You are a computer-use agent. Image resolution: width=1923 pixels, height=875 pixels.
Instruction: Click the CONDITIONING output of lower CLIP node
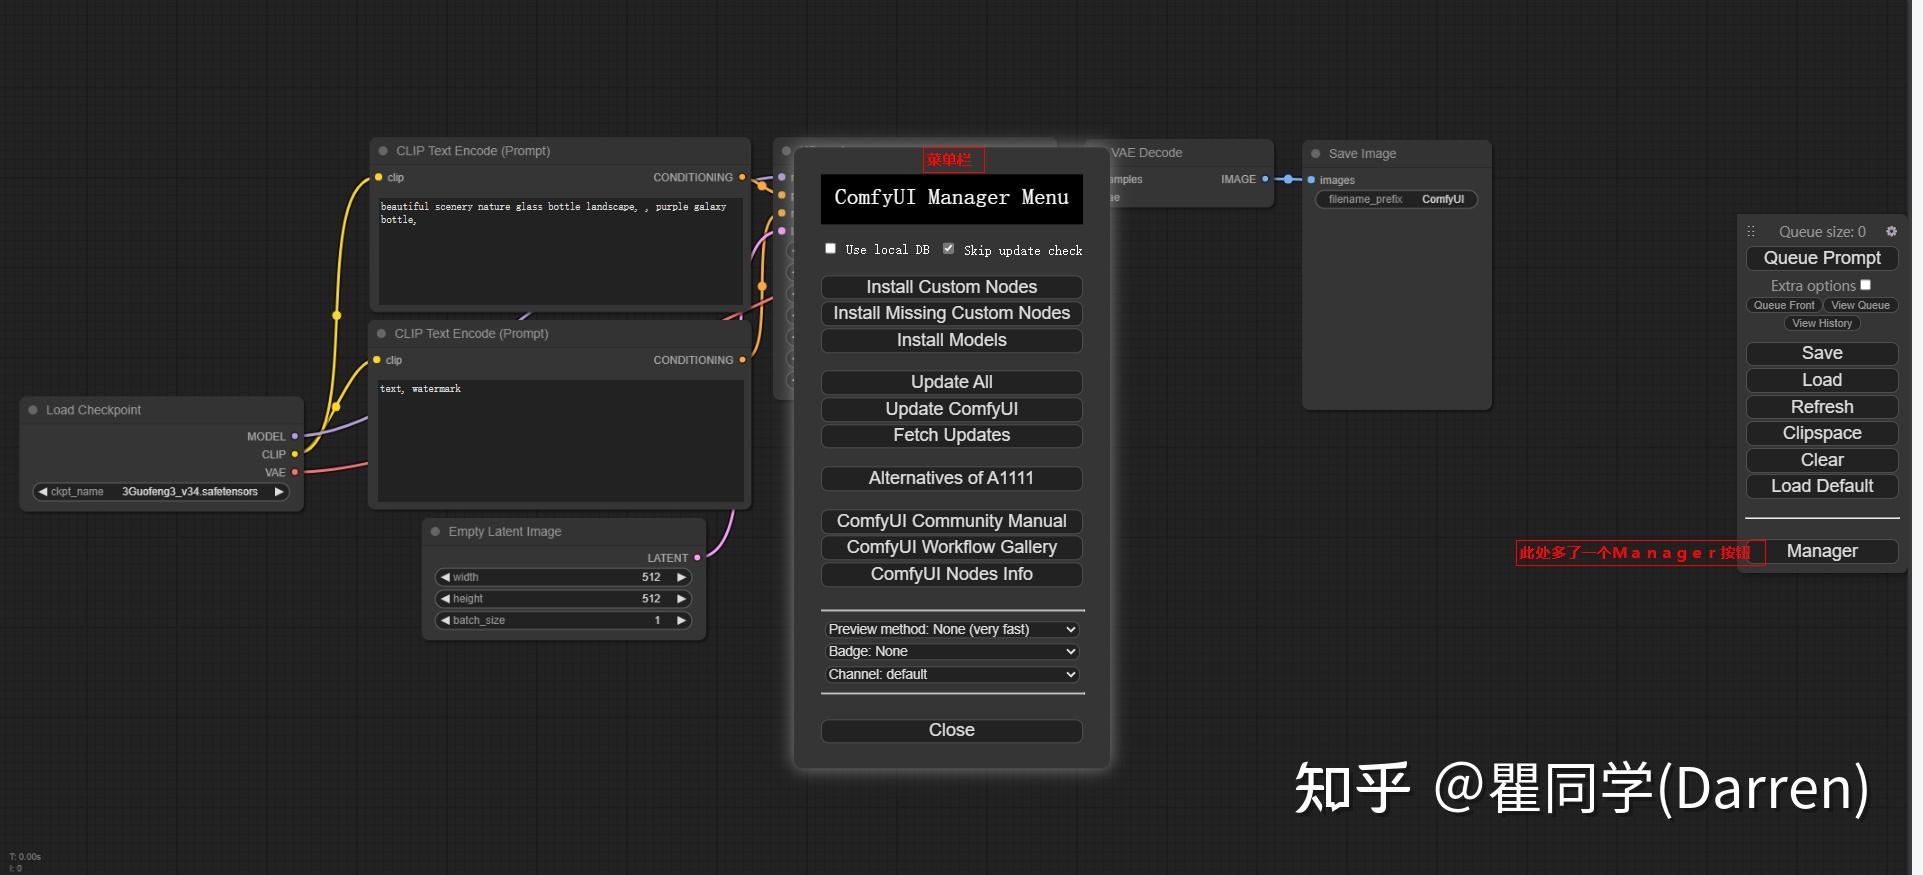point(742,360)
